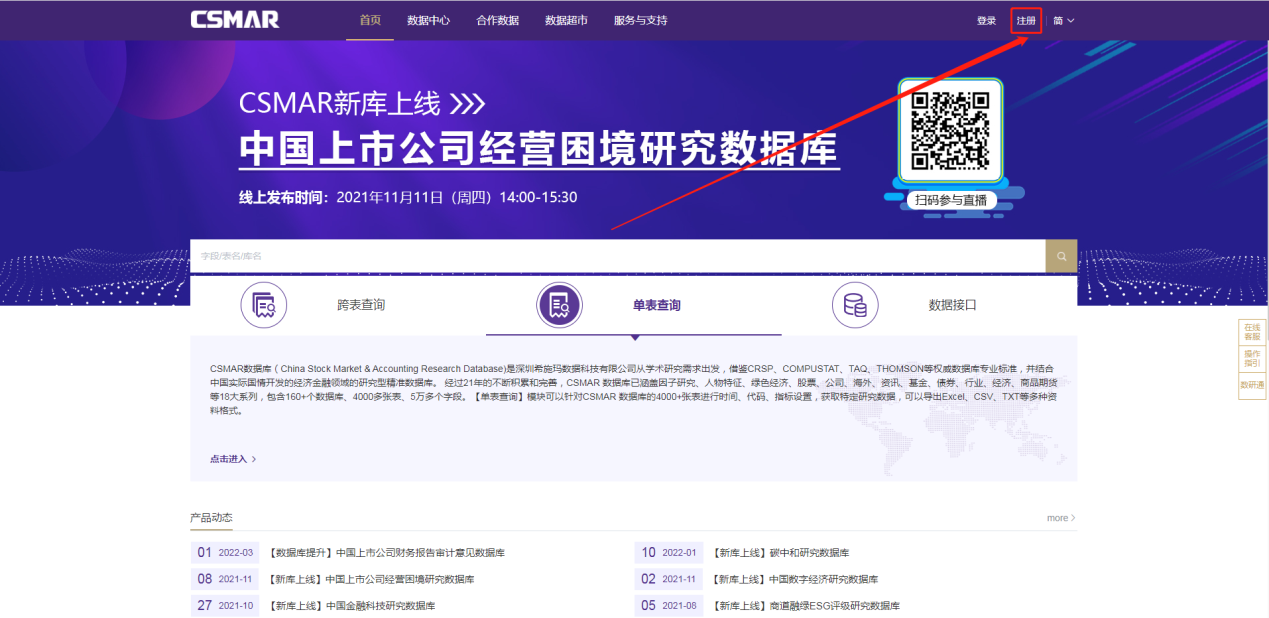Expand product news via more link
1269x618 pixels.
(1060, 518)
